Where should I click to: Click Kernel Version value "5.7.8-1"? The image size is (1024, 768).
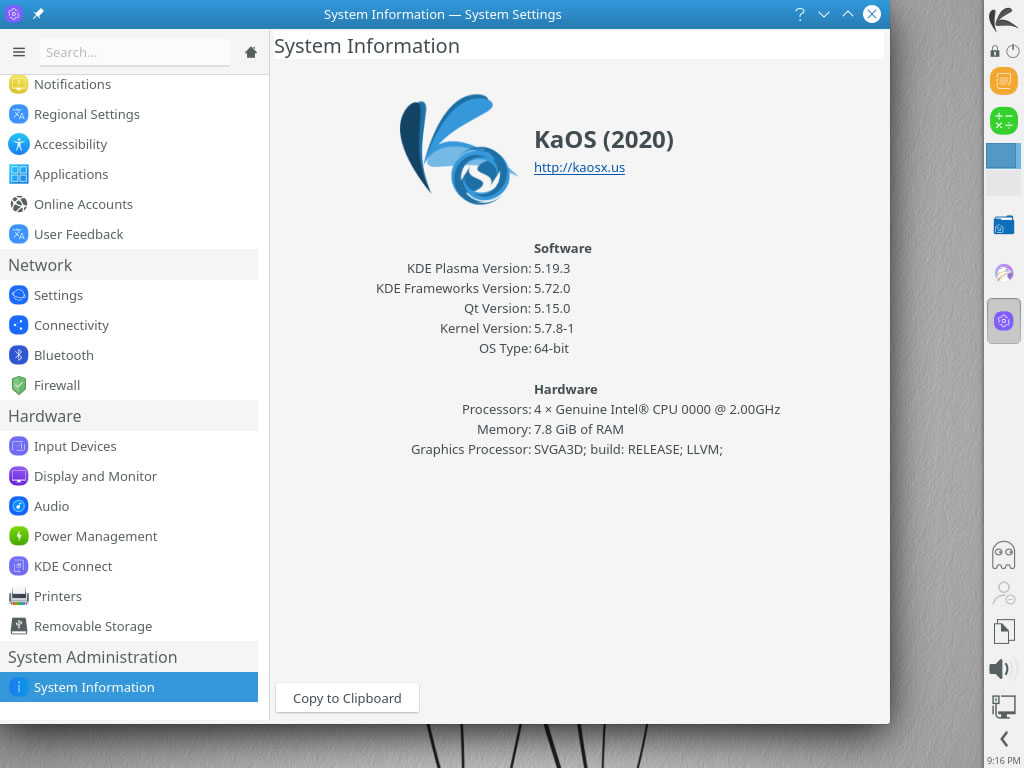[x=554, y=328]
